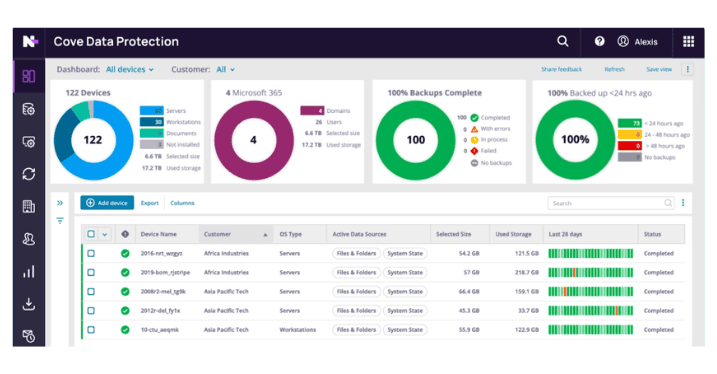Select the dashboard icon in sidebar

29,76
